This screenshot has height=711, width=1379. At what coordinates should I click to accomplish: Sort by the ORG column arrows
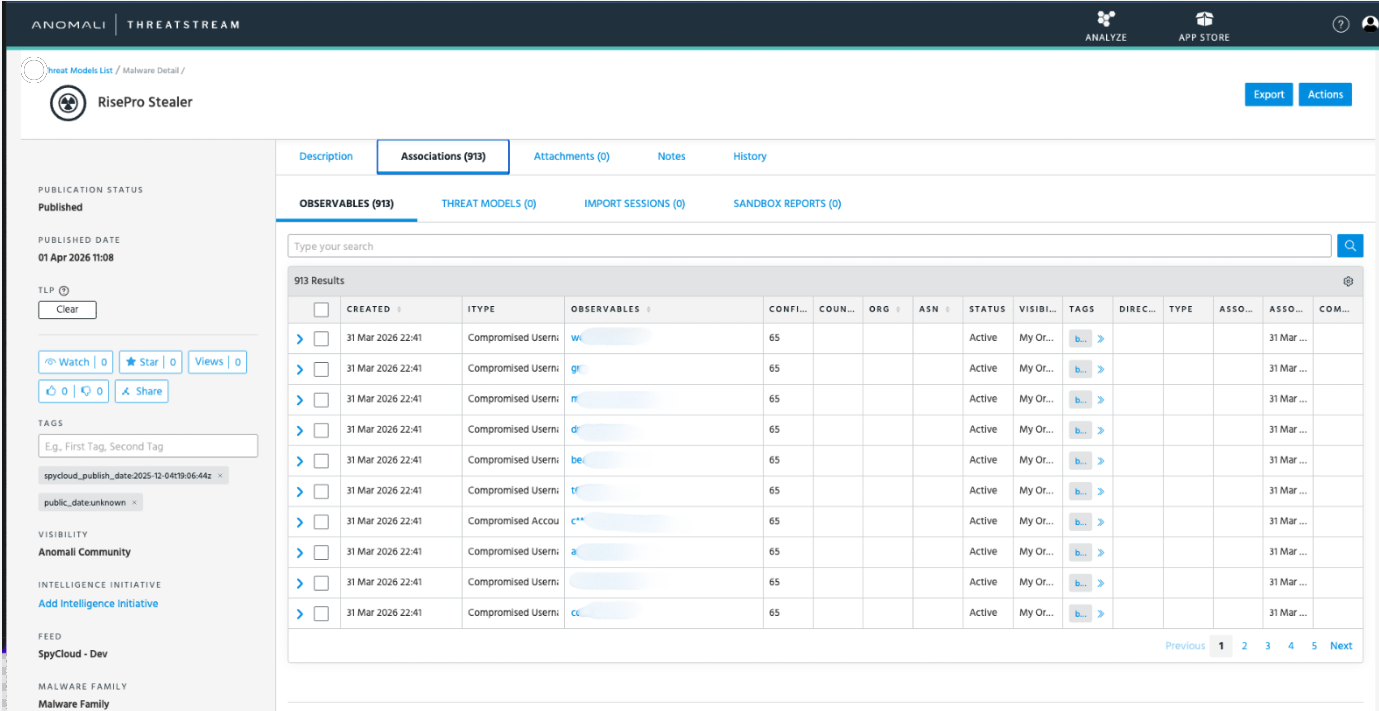coord(898,310)
